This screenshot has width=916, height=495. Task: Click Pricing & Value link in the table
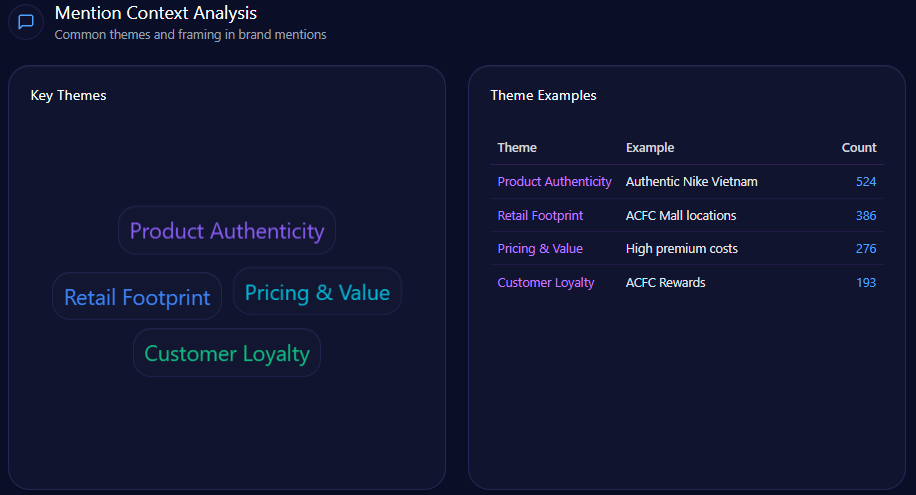click(x=540, y=249)
